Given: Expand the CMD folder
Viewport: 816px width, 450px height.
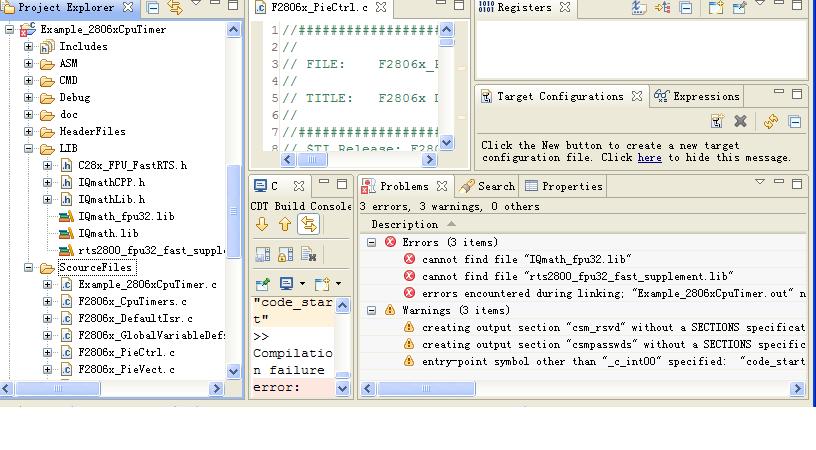Looking at the screenshot, I should [29, 81].
